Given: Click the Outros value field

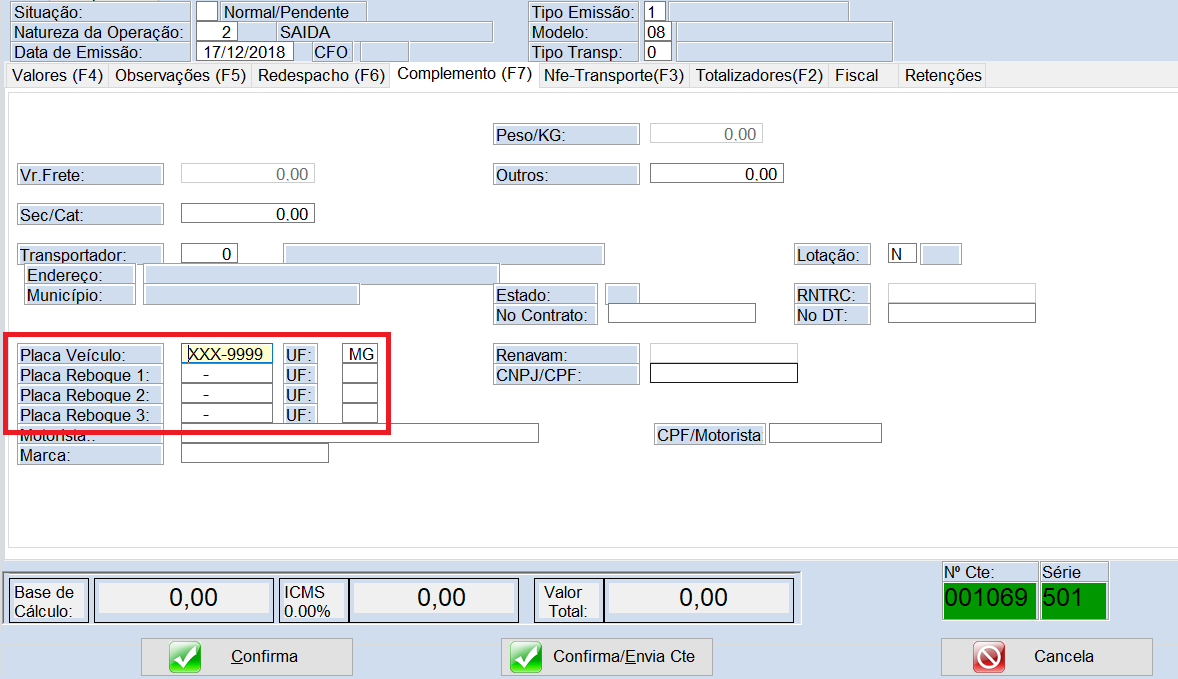Looking at the screenshot, I should [x=716, y=174].
